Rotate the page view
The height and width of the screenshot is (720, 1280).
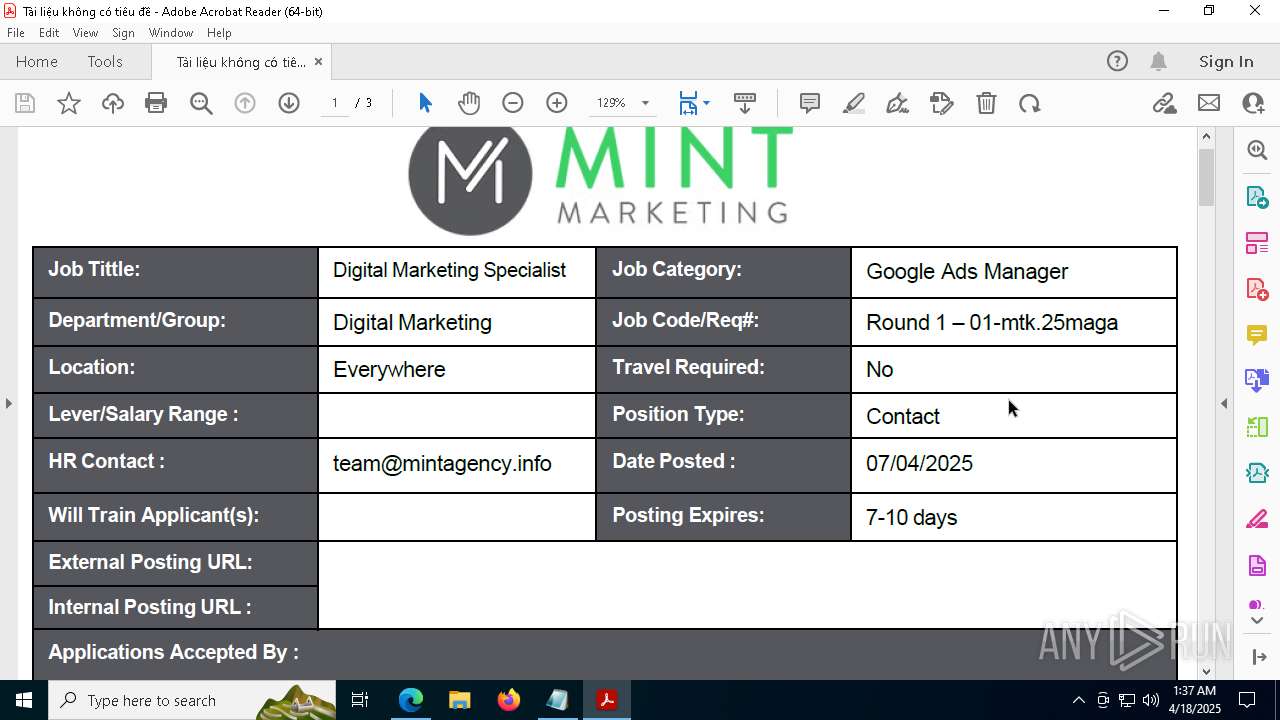point(1030,103)
